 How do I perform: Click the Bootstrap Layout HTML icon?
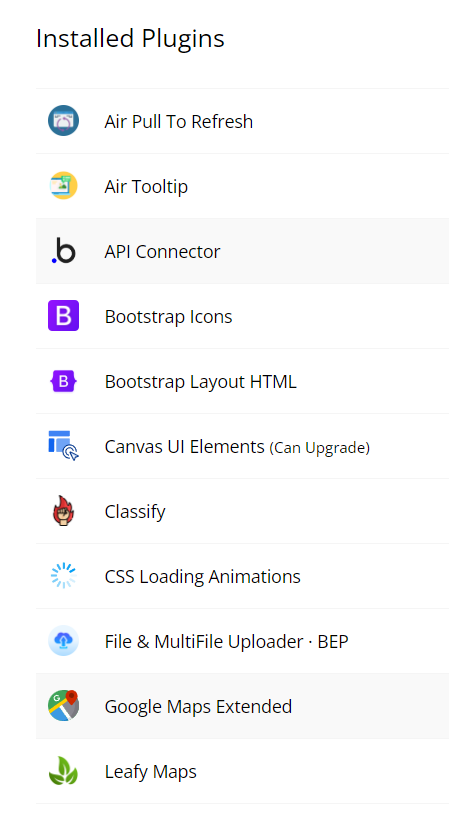(63, 381)
